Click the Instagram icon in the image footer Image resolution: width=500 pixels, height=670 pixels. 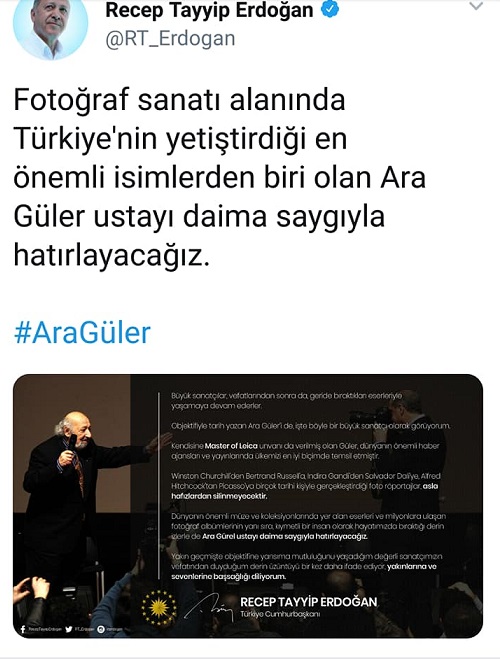(101, 629)
